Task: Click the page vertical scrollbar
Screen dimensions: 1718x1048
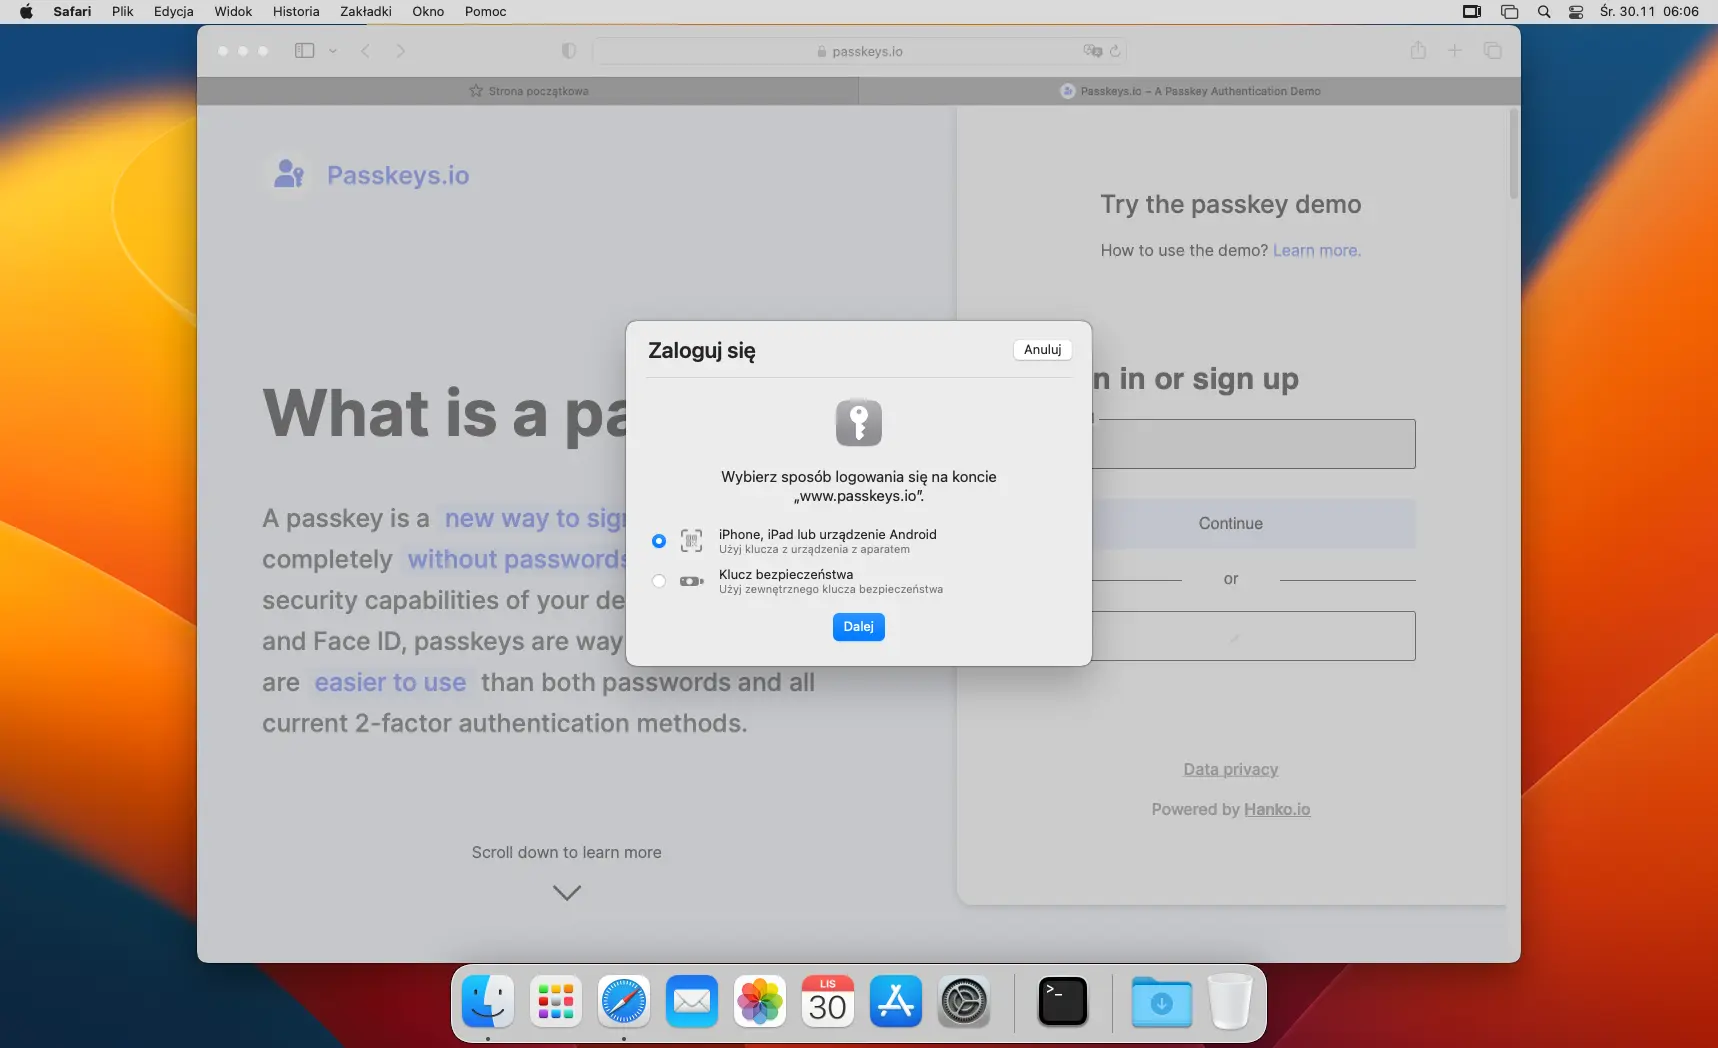Action: [x=1513, y=155]
